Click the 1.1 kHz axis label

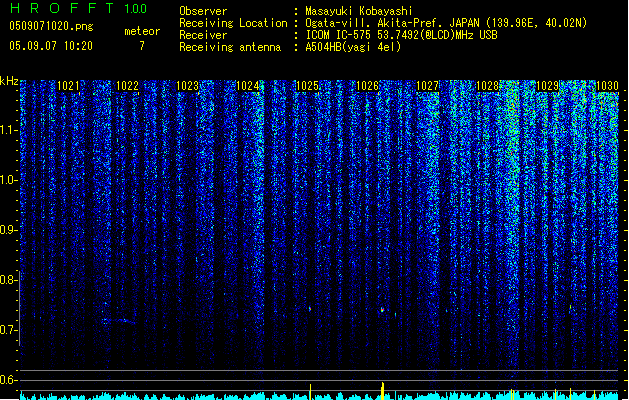(8, 130)
